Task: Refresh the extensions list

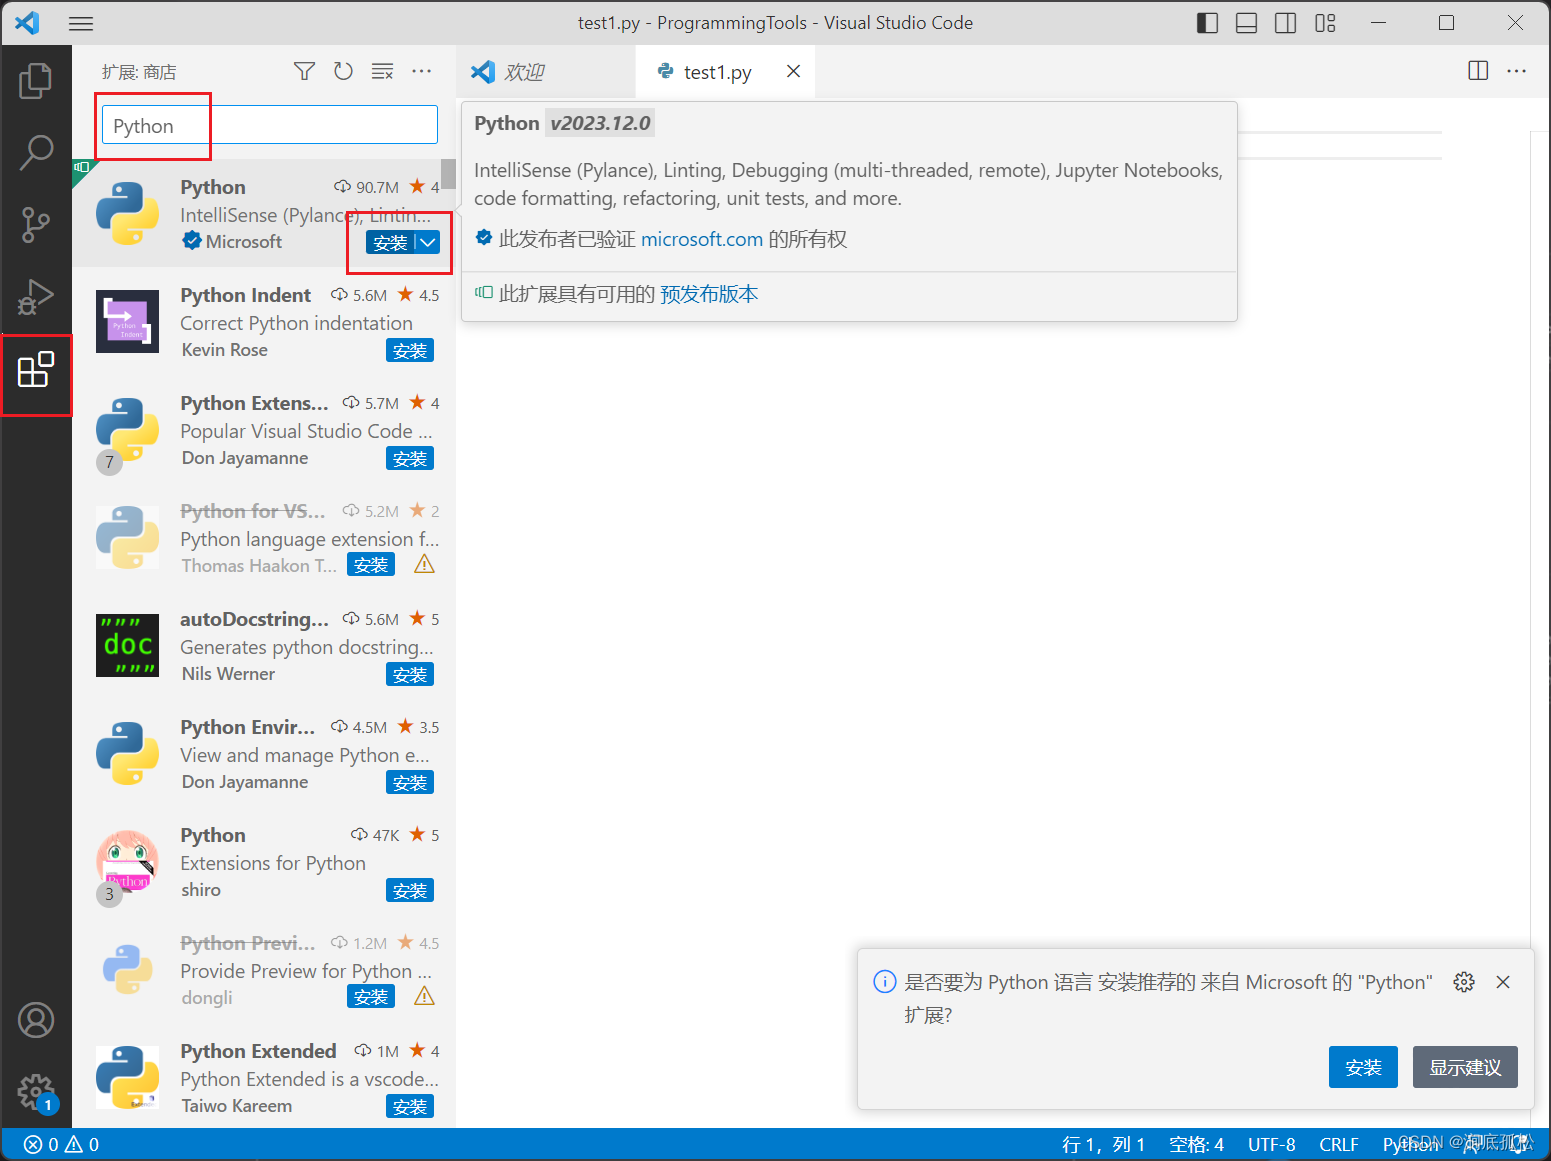Action: (343, 71)
